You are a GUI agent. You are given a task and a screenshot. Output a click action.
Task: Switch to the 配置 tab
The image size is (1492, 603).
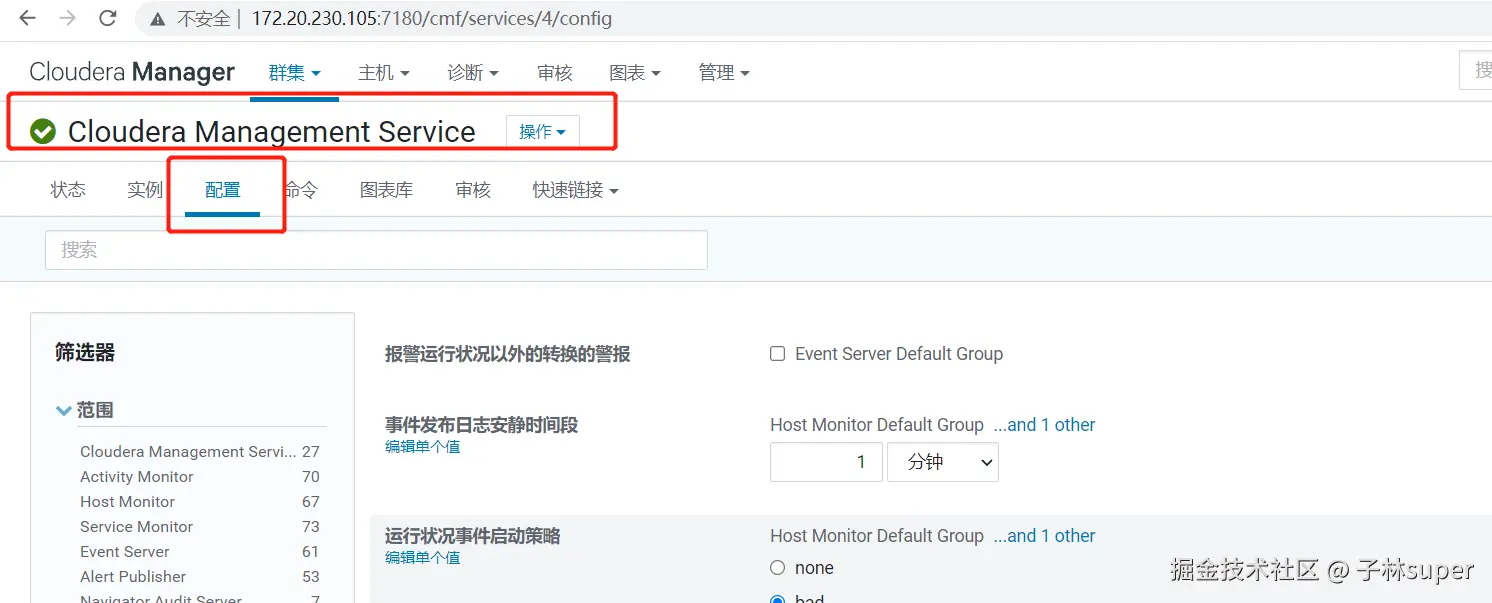click(223, 190)
